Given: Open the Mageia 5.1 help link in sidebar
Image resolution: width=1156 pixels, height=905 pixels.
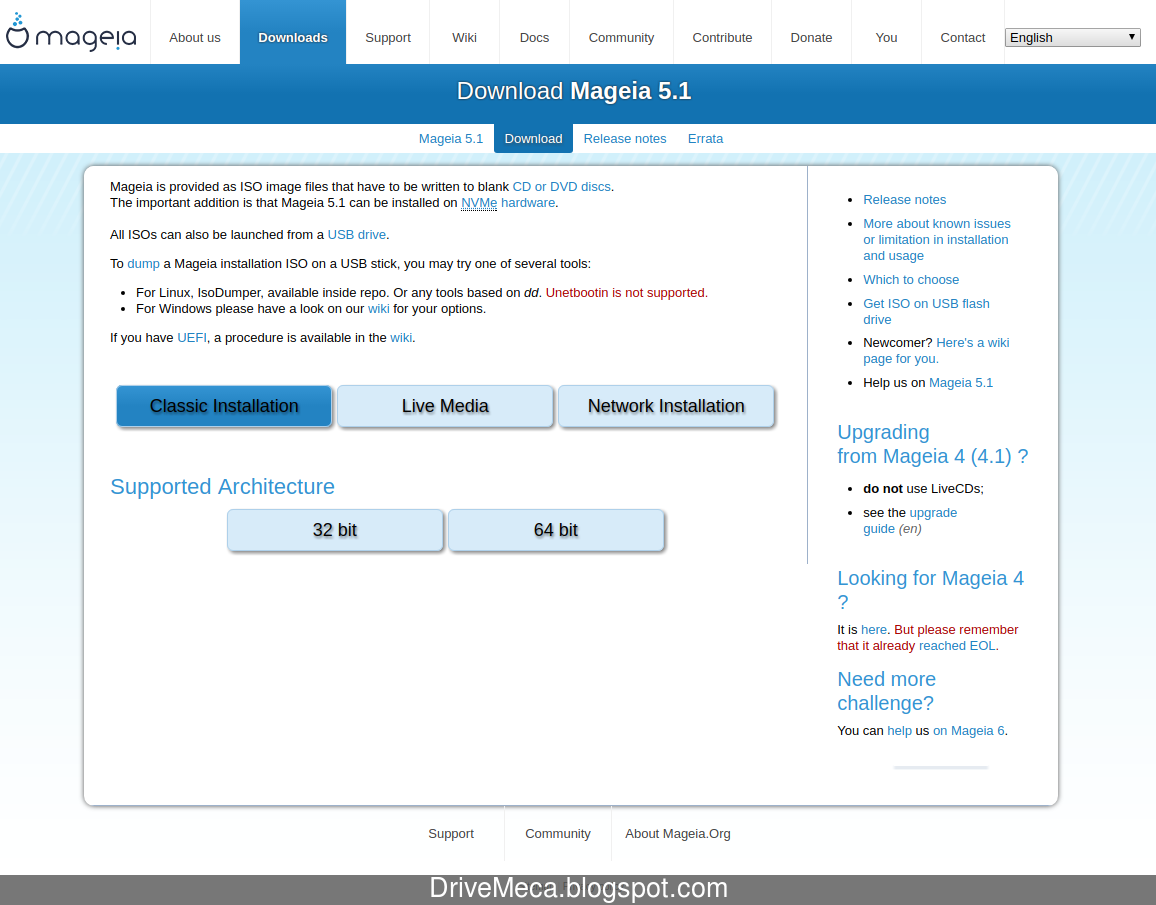Looking at the screenshot, I should [x=961, y=382].
